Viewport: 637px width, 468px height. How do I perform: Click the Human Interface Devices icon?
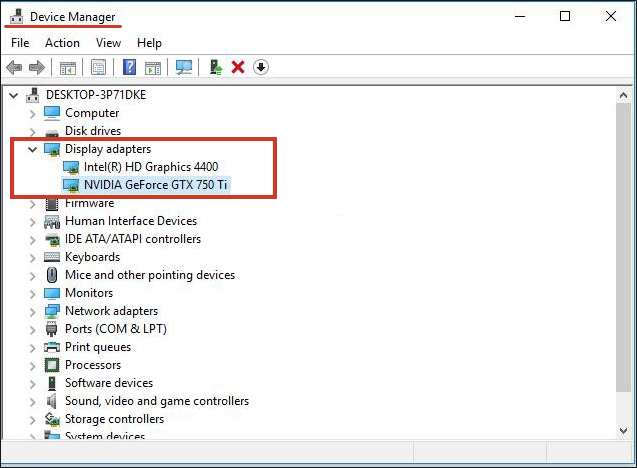tap(52, 221)
